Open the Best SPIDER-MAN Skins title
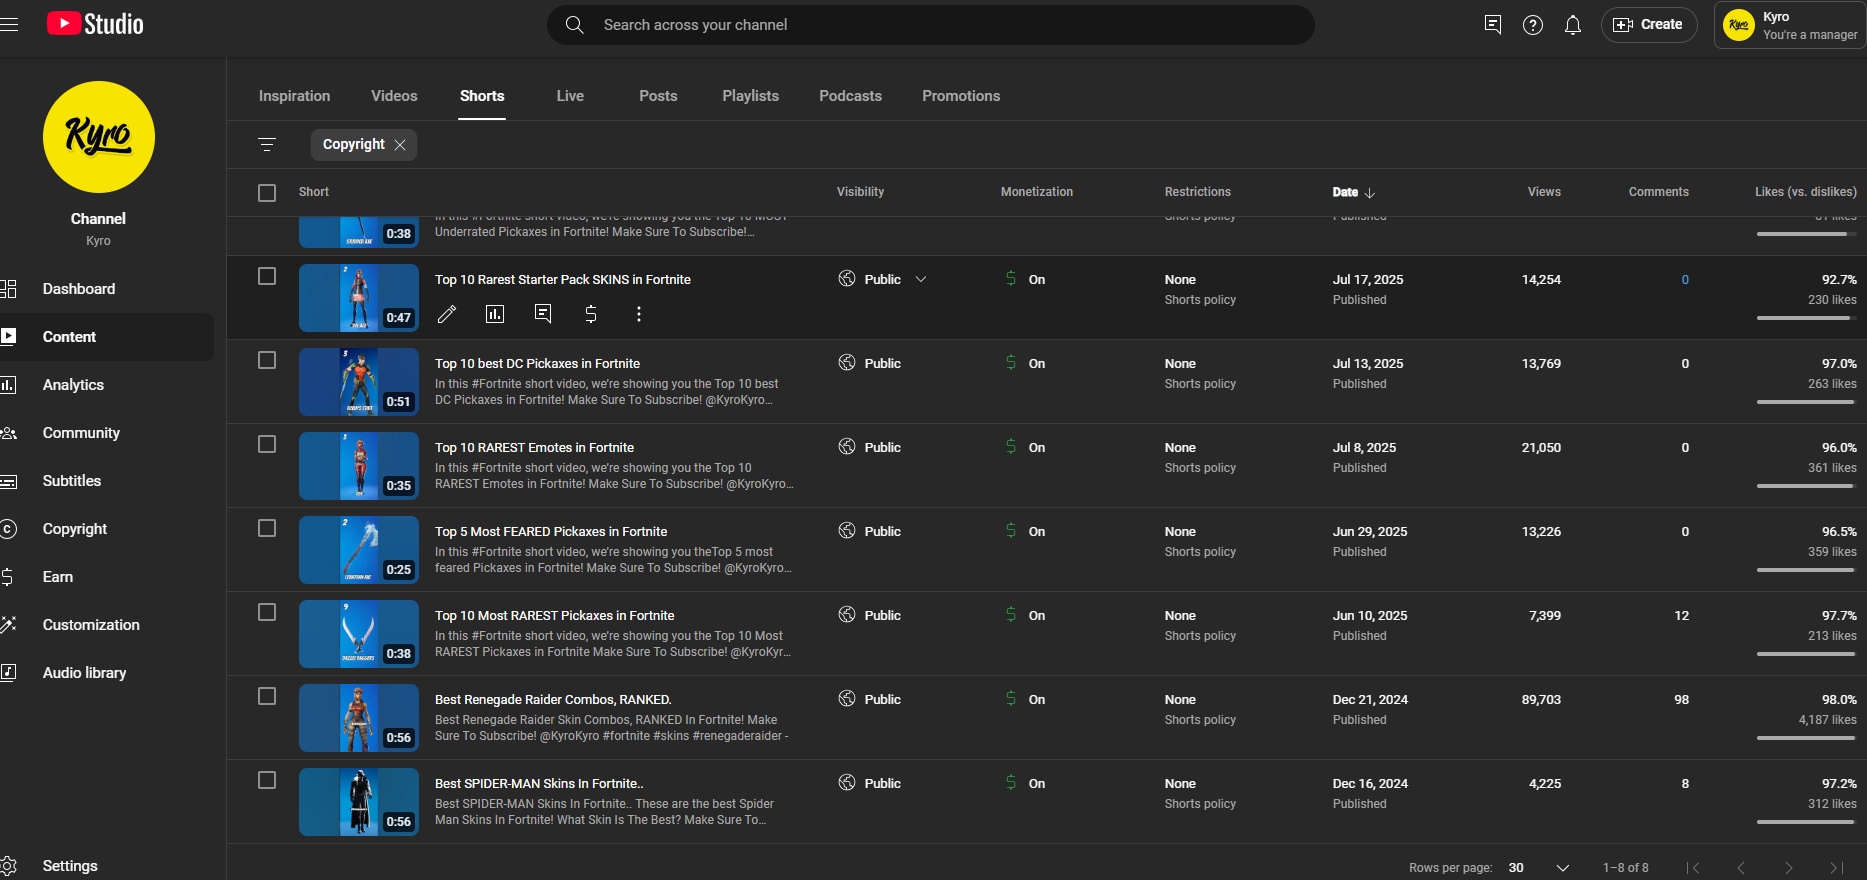Image resolution: width=1867 pixels, height=880 pixels. pyautogui.click(x=539, y=784)
